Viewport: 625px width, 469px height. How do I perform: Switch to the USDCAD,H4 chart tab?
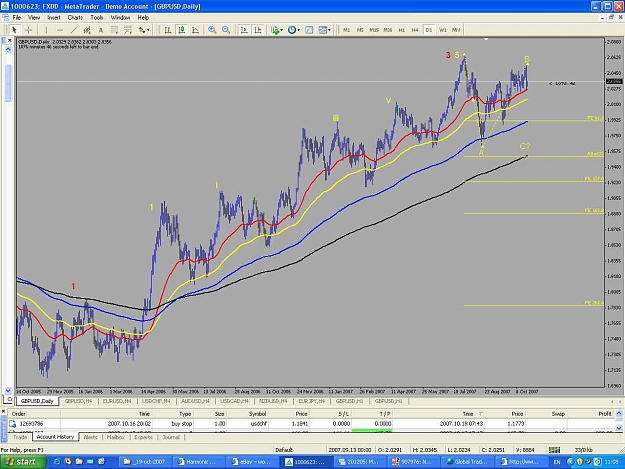234,401
